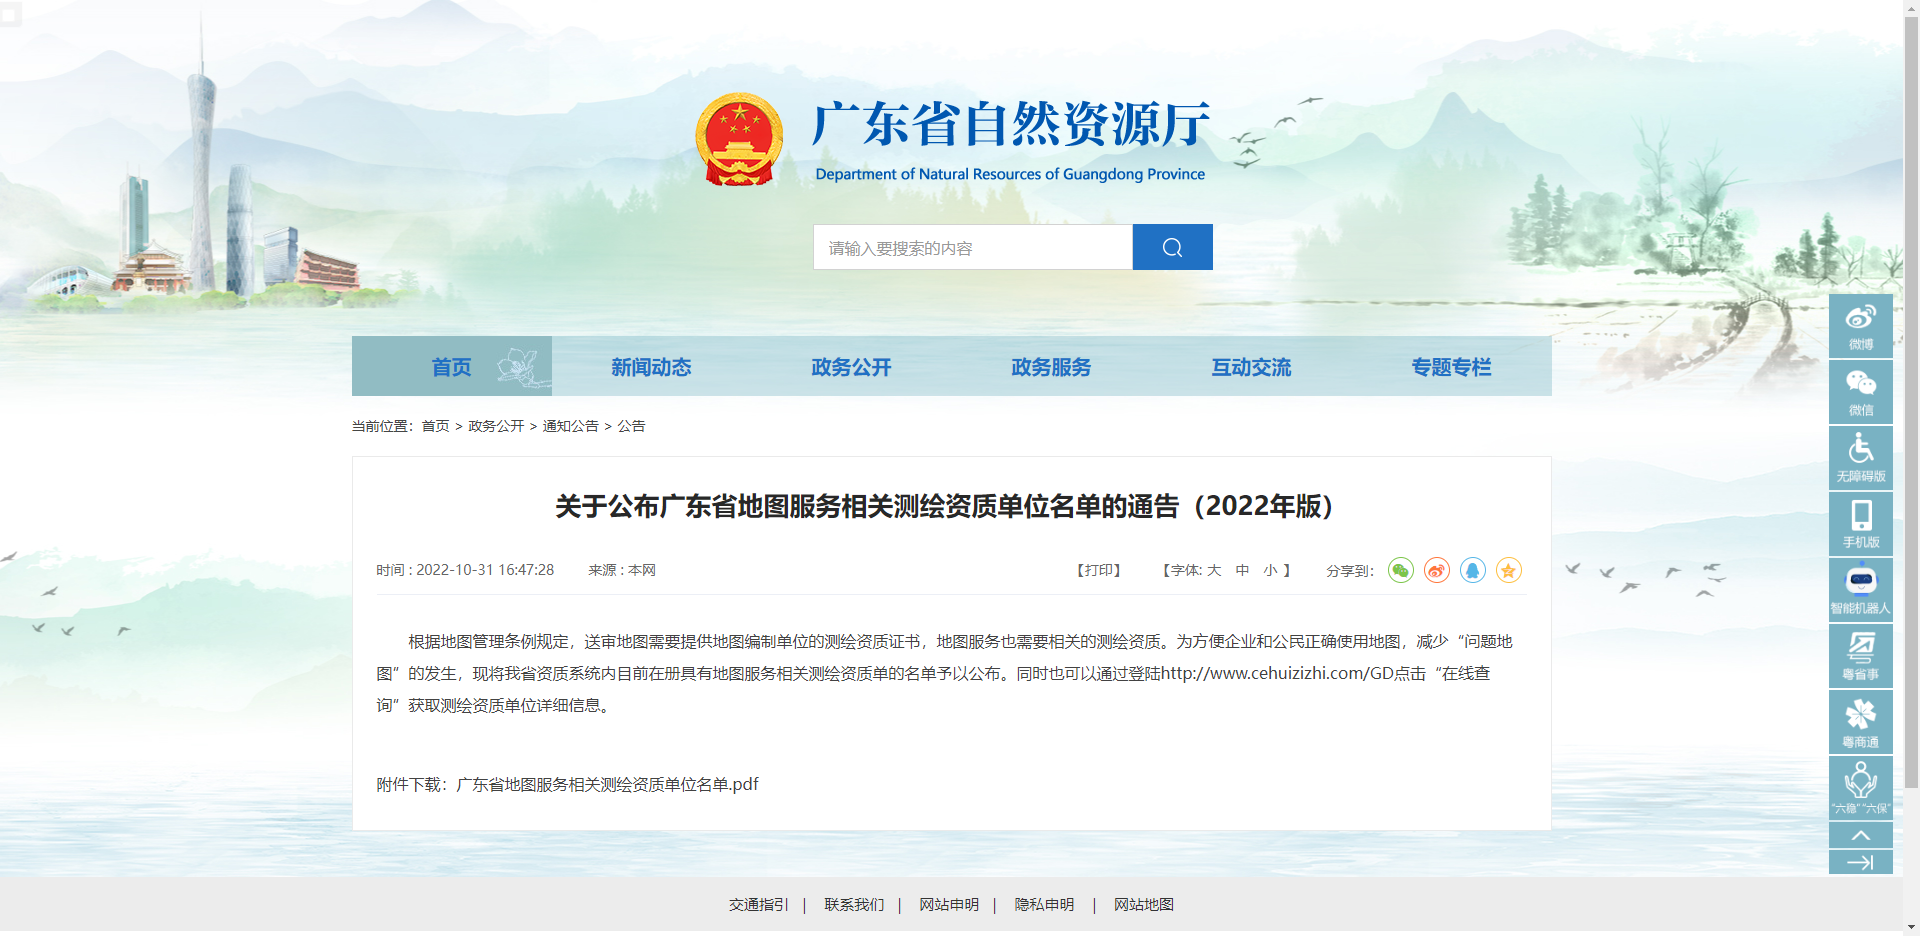Viewport: 1920px width, 936px height.
Task: Share the article to Weibo
Action: (x=1436, y=570)
